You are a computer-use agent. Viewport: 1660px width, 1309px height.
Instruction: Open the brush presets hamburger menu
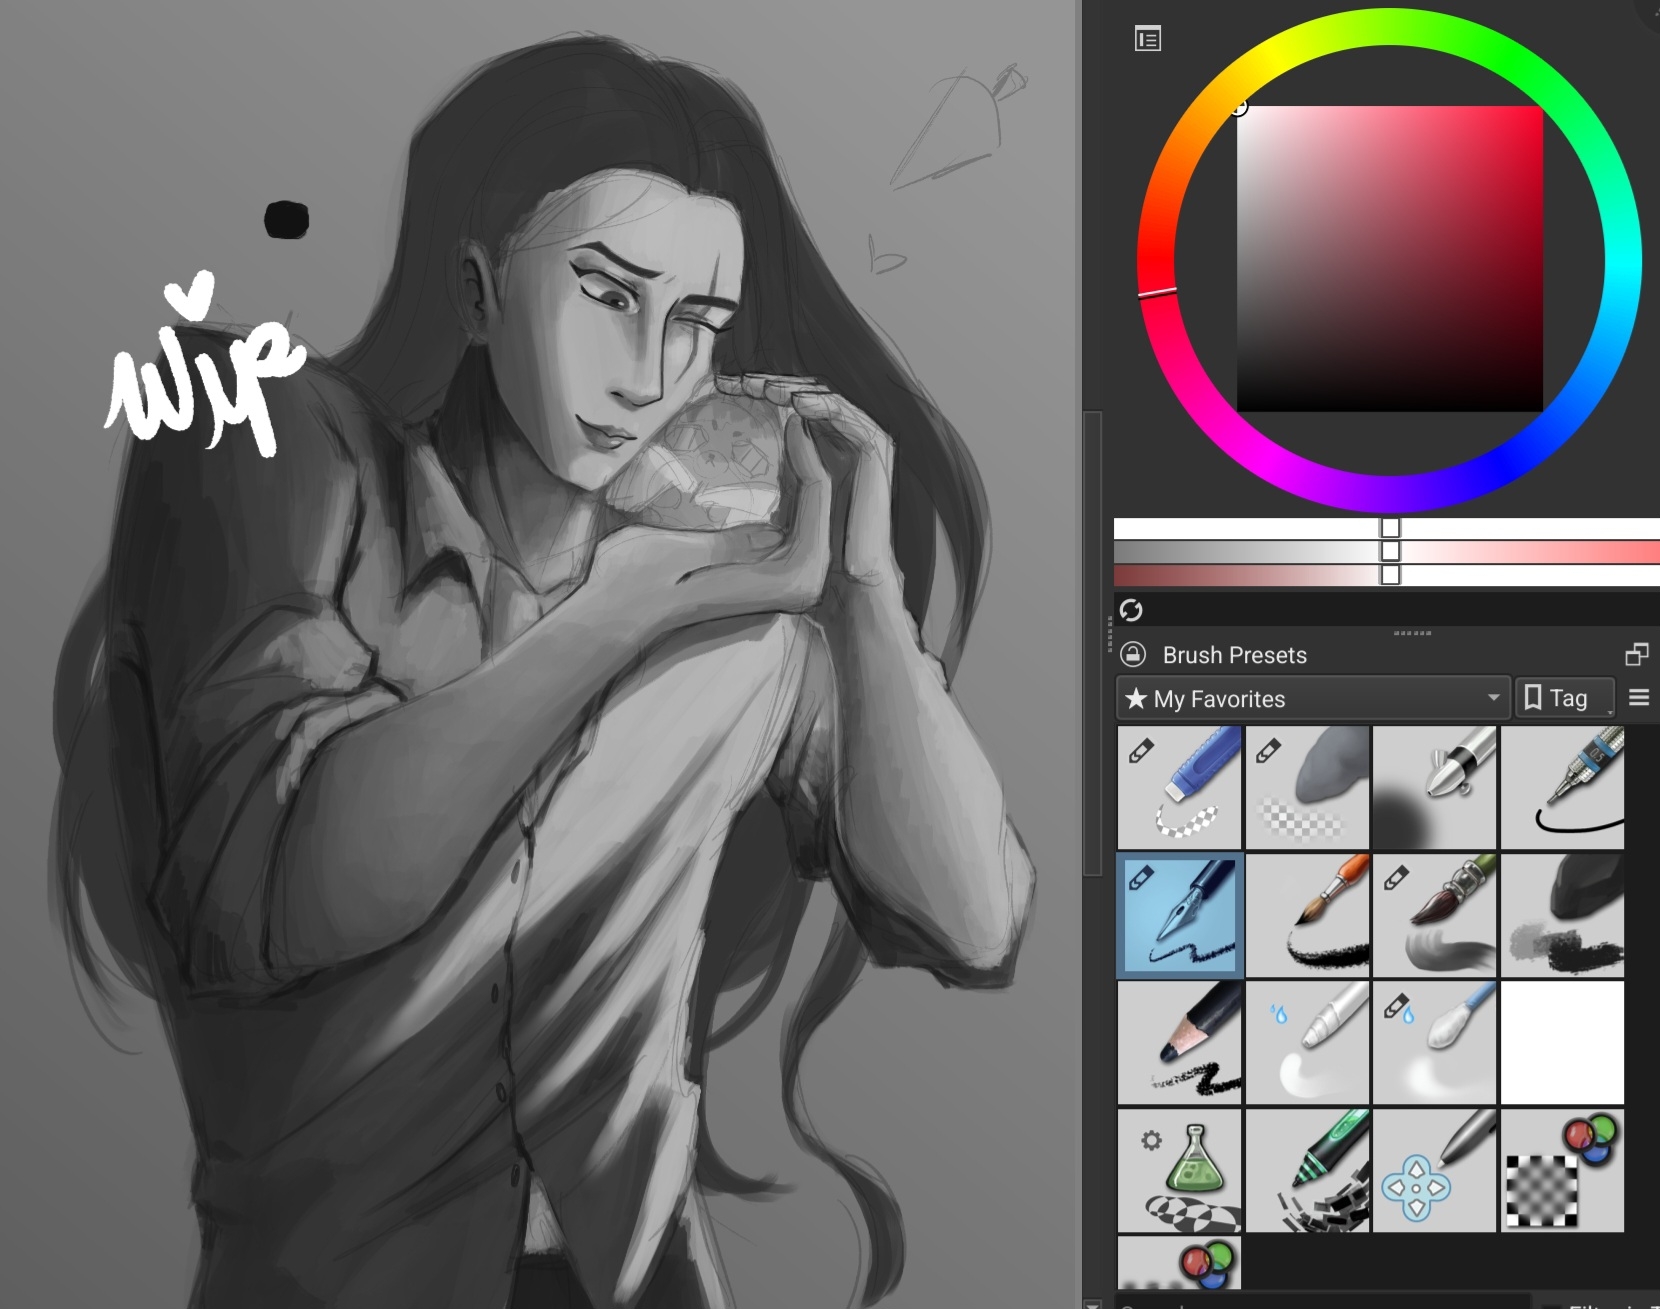(x=1639, y=698)
